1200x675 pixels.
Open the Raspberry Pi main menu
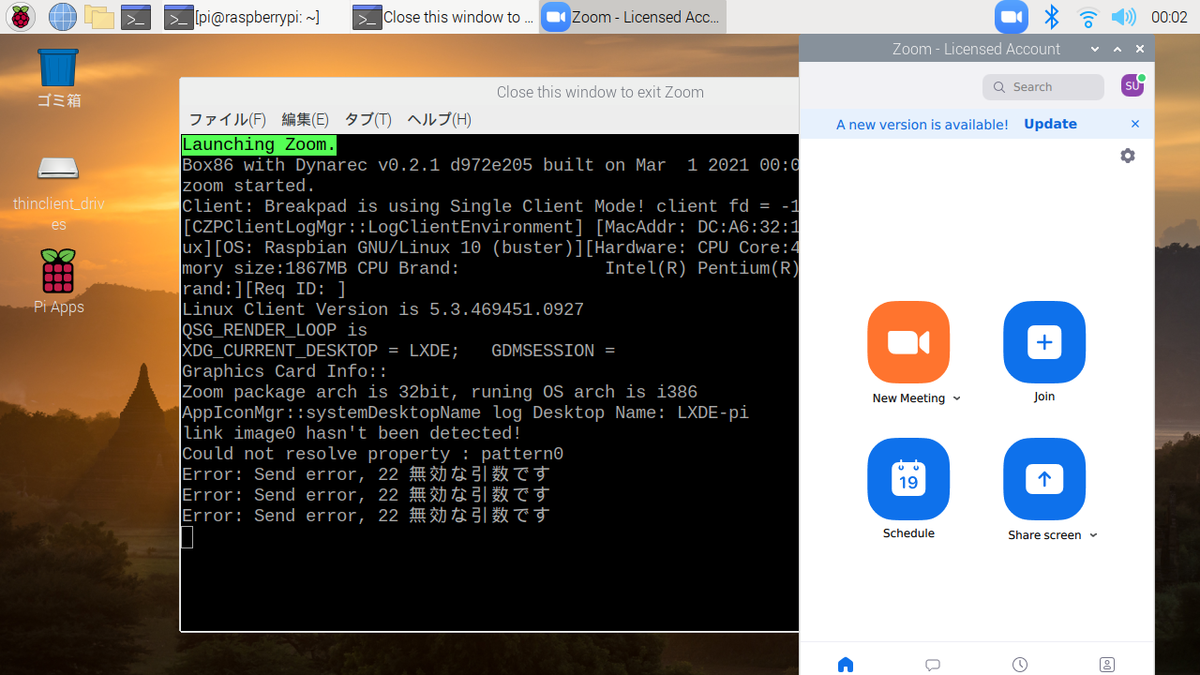click(20, 17)
